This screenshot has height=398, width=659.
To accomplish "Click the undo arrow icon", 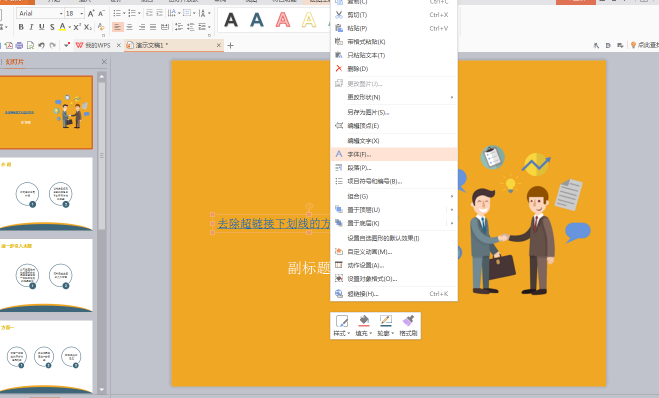I will tap(41, 45).
